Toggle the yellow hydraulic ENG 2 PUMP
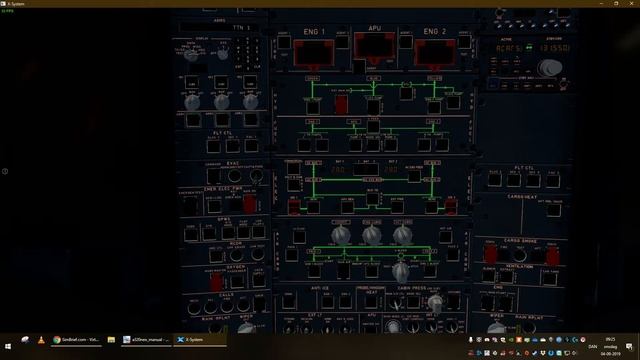The width and height of the screenshot is (640, 360). pos(434,107)
